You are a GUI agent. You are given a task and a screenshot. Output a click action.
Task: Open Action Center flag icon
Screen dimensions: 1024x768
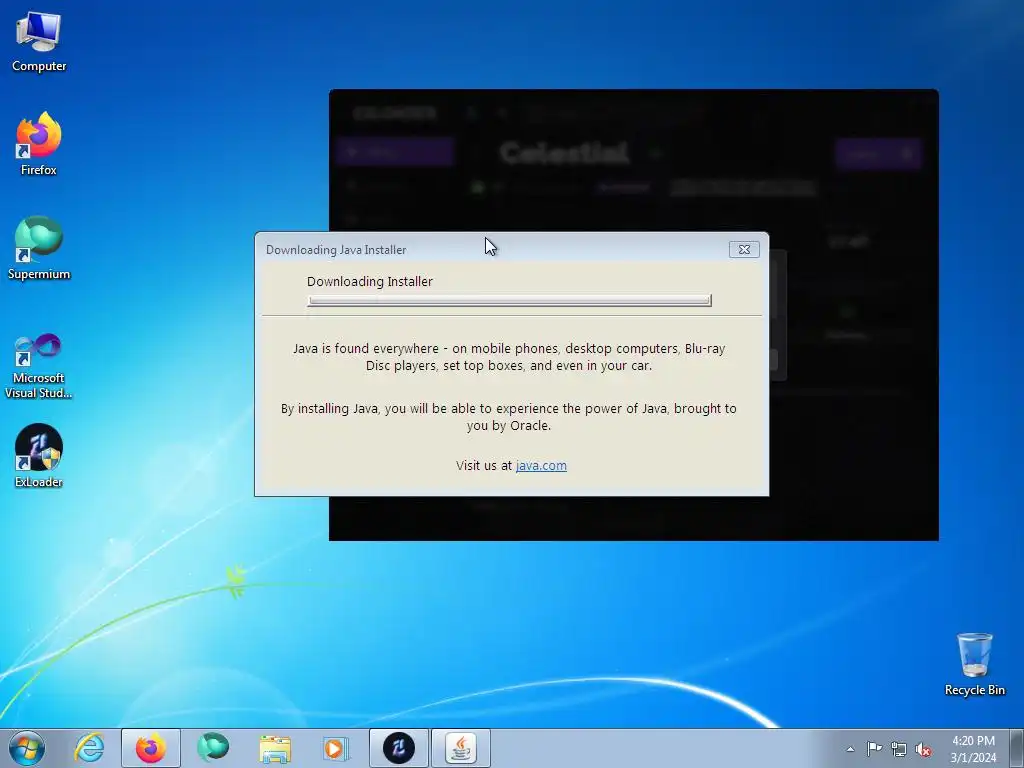point(874,749)
